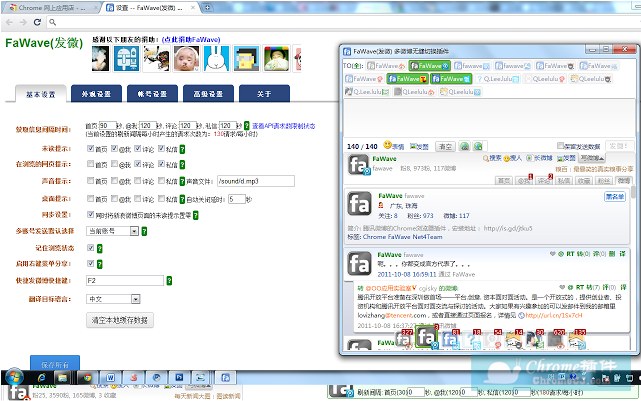Select the first gray FaWave account in TO row
The height and width of the screenshot is (401, 641).
tap(385, 65)
